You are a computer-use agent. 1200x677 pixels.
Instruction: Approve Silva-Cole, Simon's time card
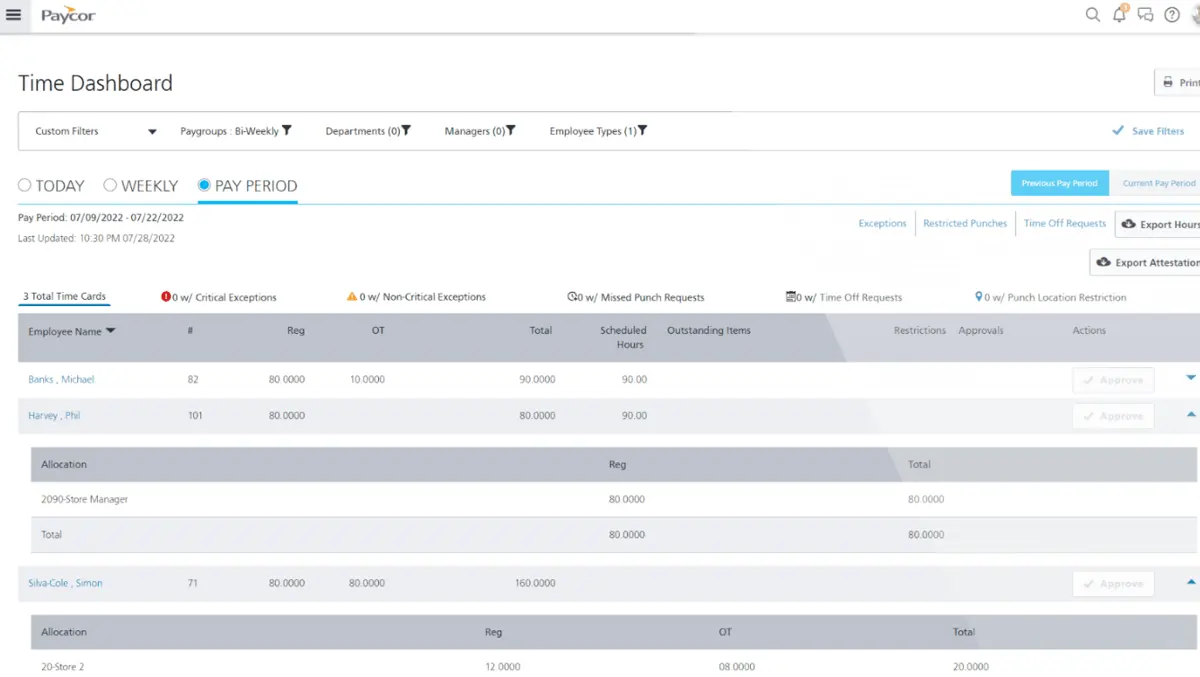[x=1113, y=584]
